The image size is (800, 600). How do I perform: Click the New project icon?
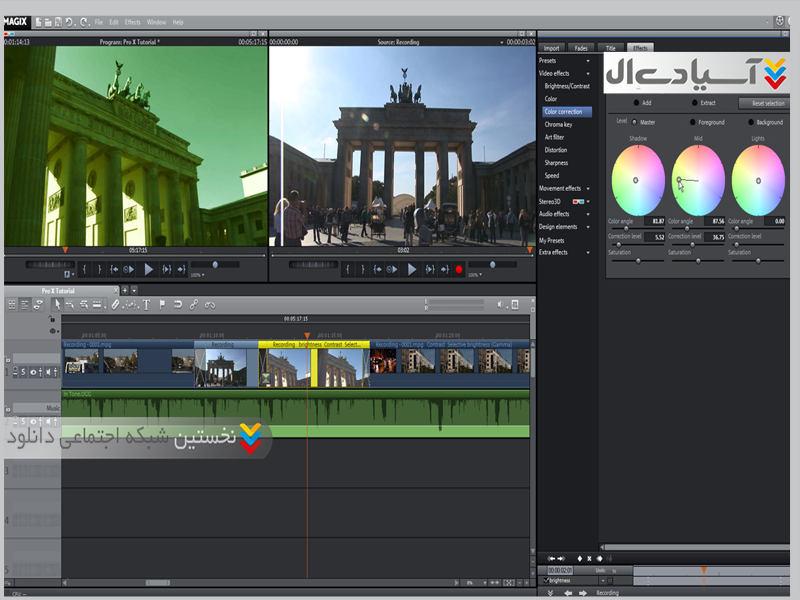[x=39, y=21]
